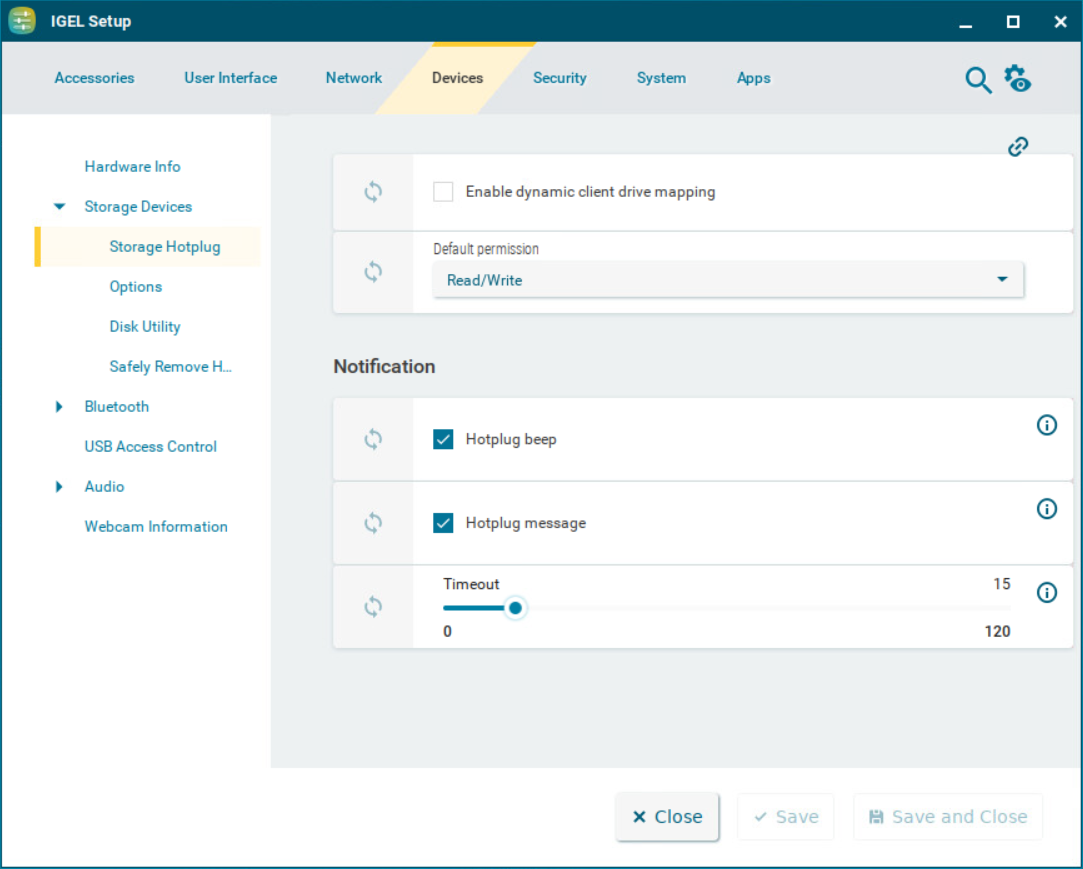Click the gear-with-eye settings view icon
The height and width of the screenshot is (869, 1083).
(1017, 79)
